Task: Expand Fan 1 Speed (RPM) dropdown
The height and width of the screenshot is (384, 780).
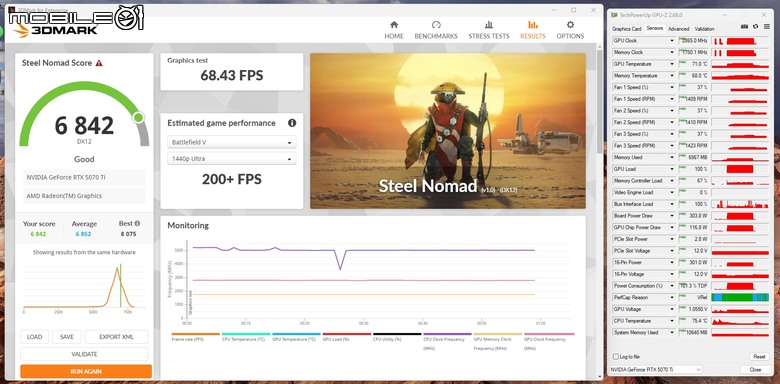Action: point(672,99)
